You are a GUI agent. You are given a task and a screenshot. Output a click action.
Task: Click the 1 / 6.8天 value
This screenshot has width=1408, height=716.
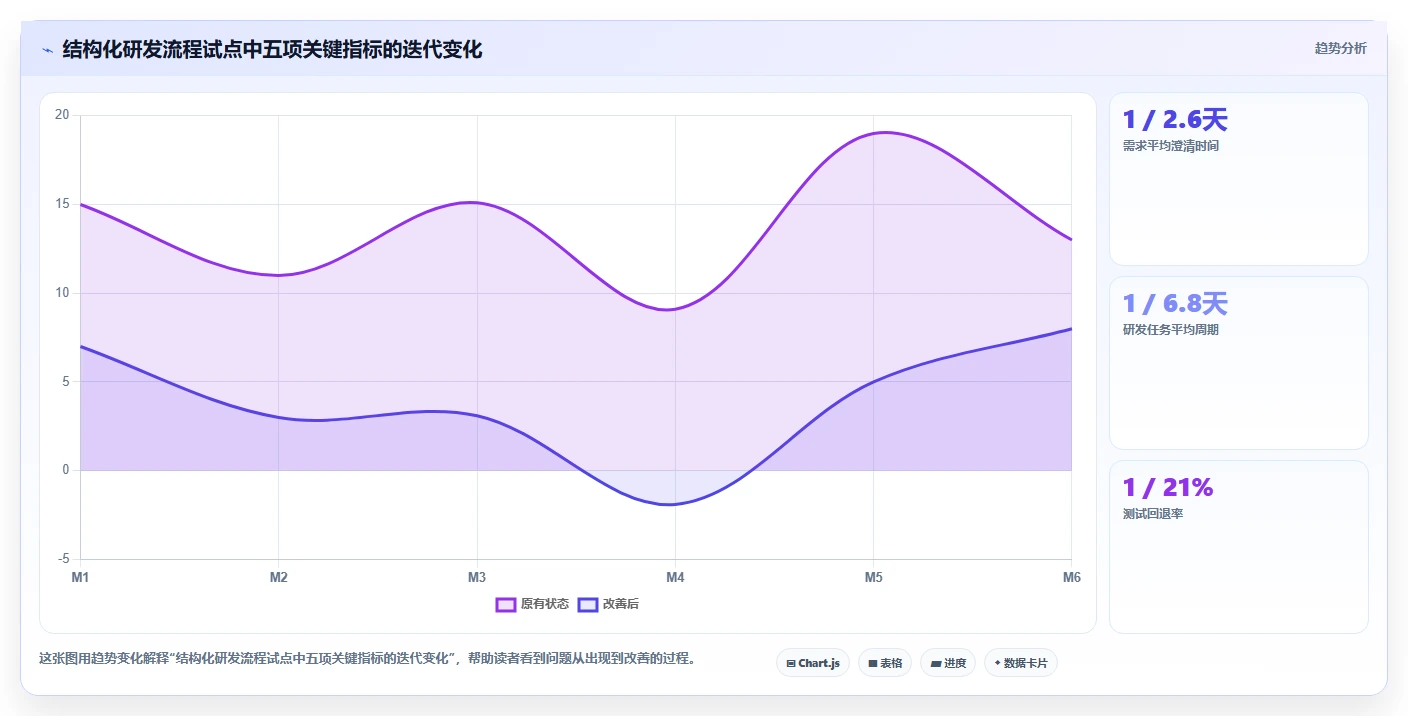[1175, 304]
